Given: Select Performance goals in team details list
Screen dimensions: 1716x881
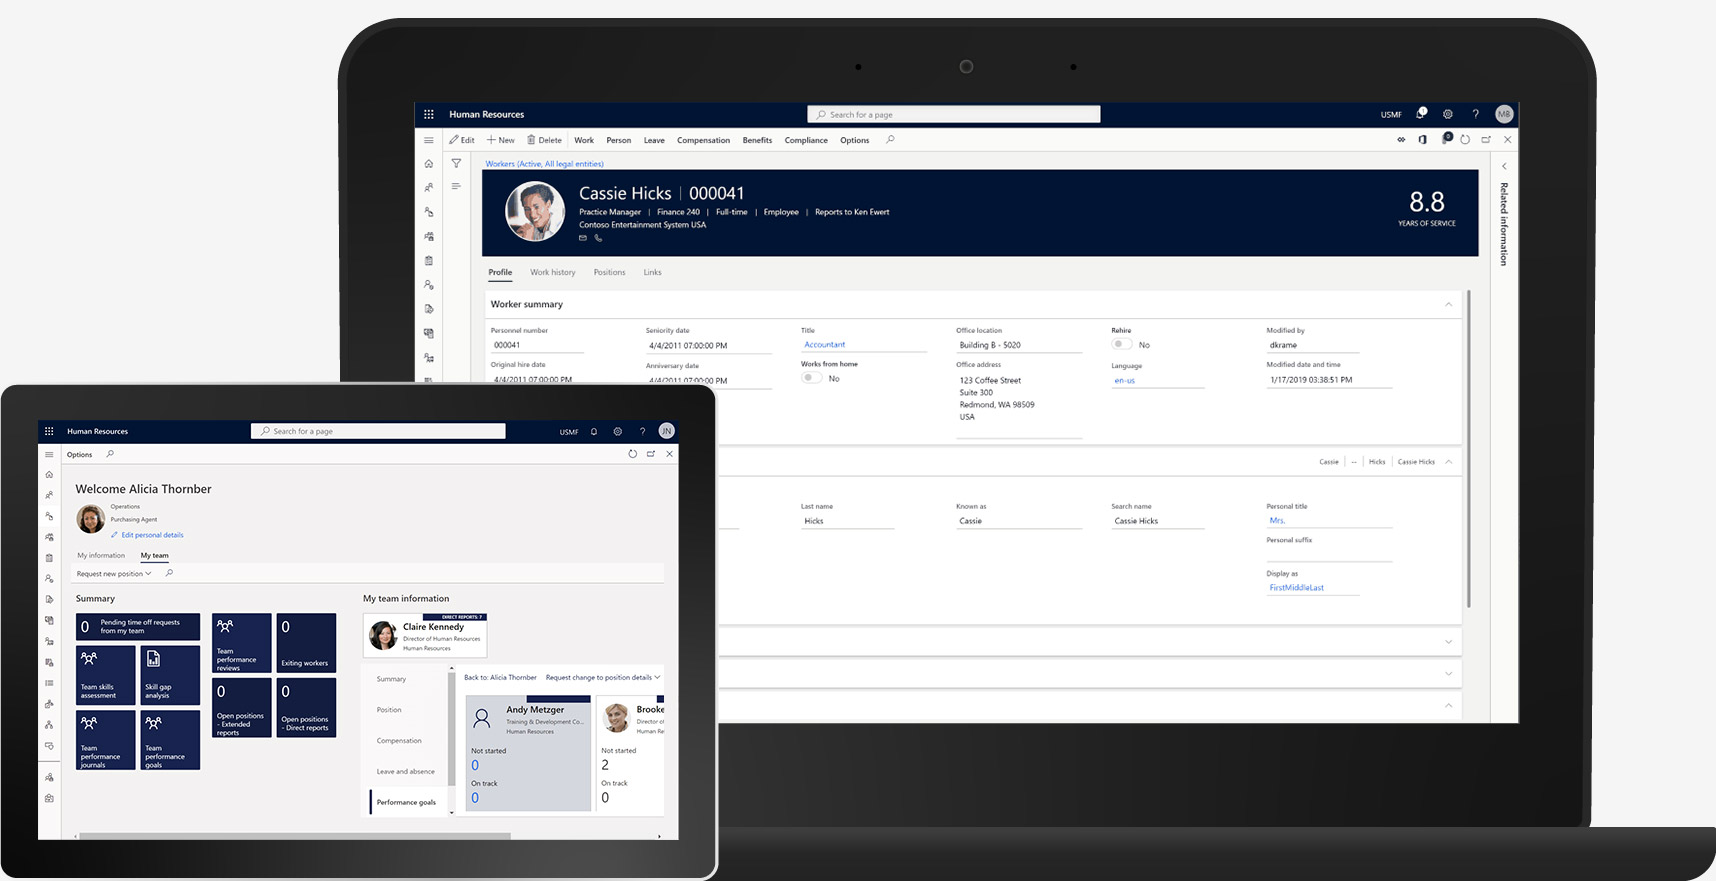Looking at the screenshot, I should (x=406, y=802).
